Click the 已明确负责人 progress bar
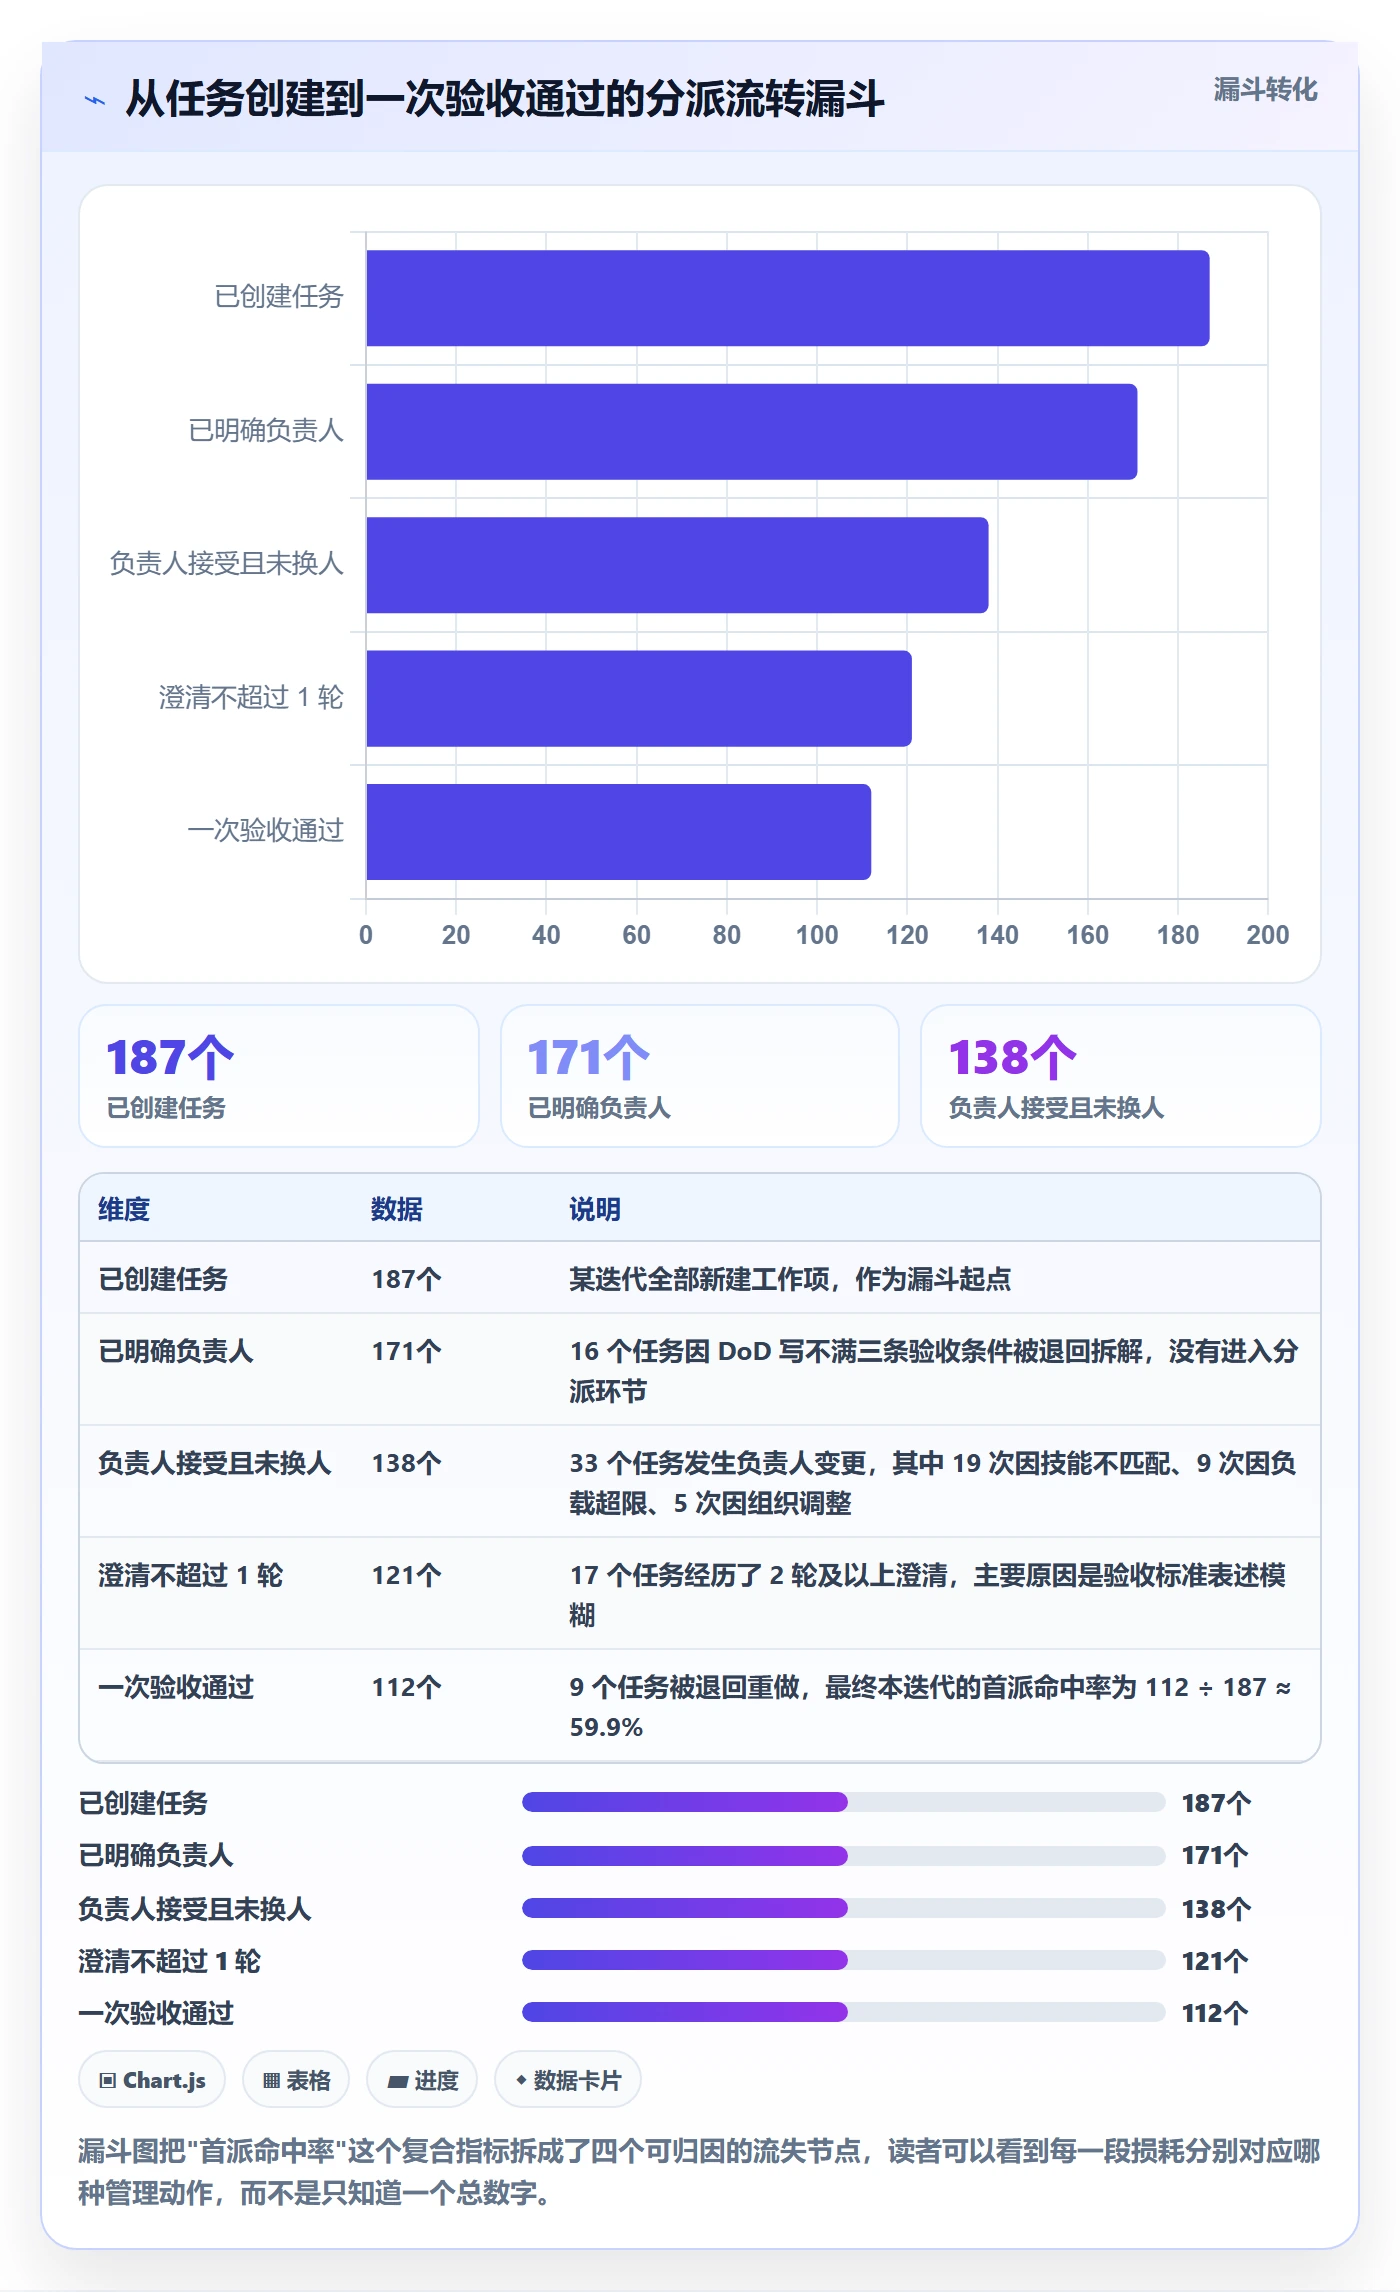This screenshot has height=2292, width=1400. point(843,1855)
